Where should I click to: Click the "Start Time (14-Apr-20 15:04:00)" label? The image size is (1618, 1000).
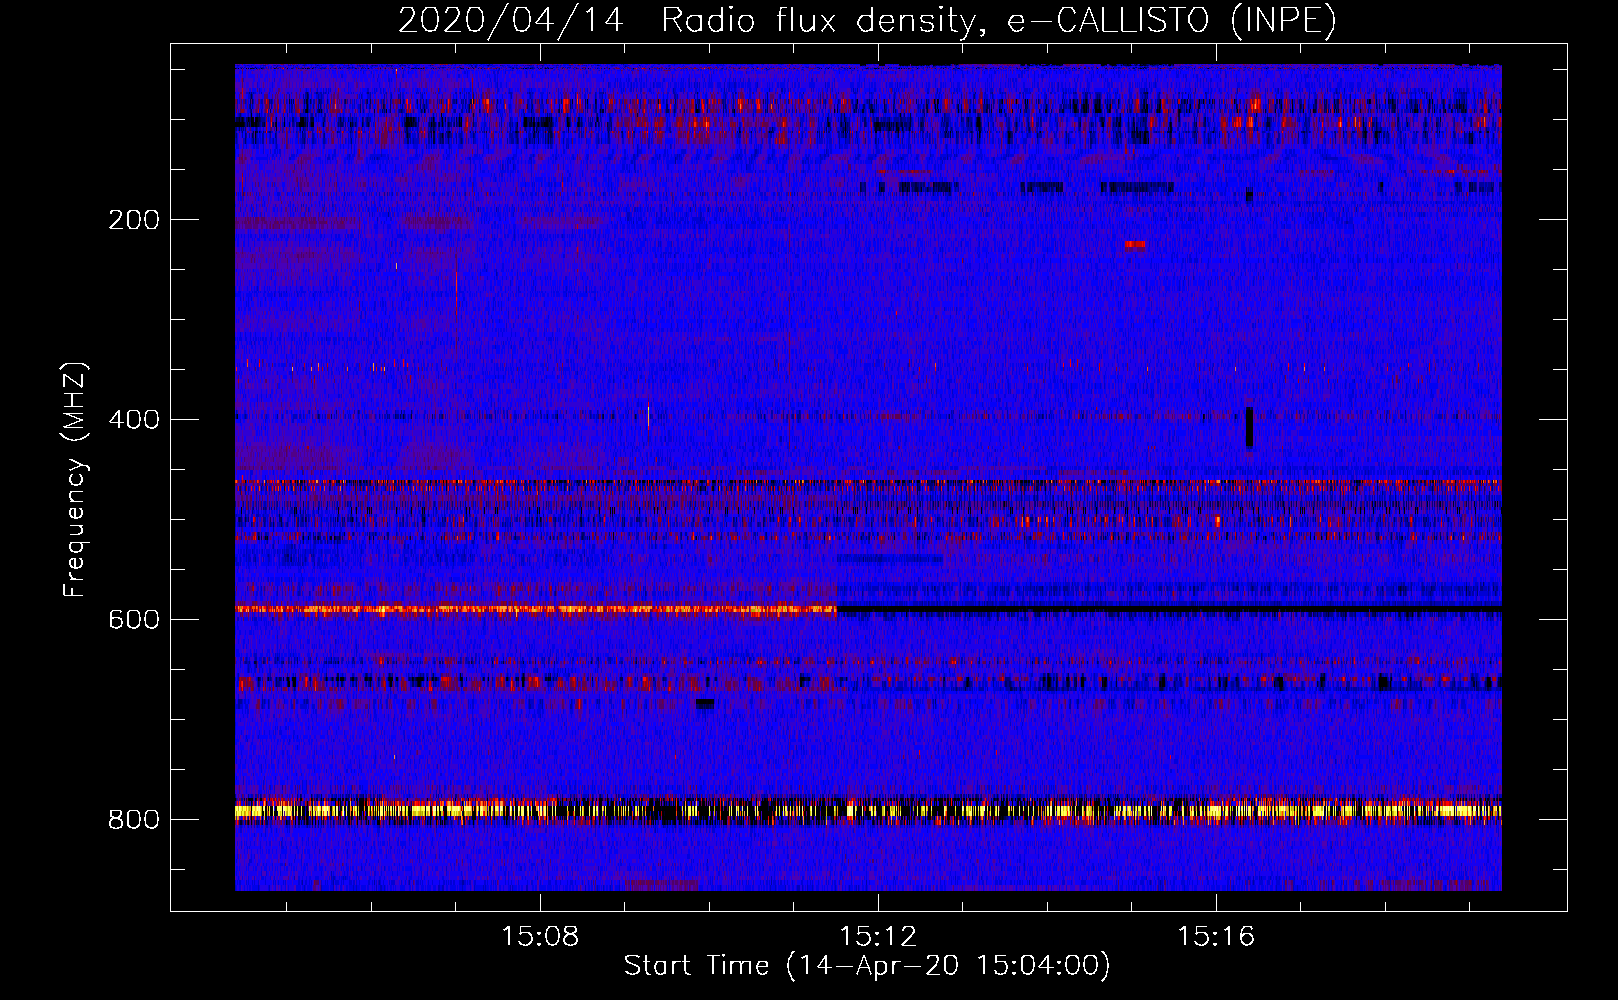[867, 966]
